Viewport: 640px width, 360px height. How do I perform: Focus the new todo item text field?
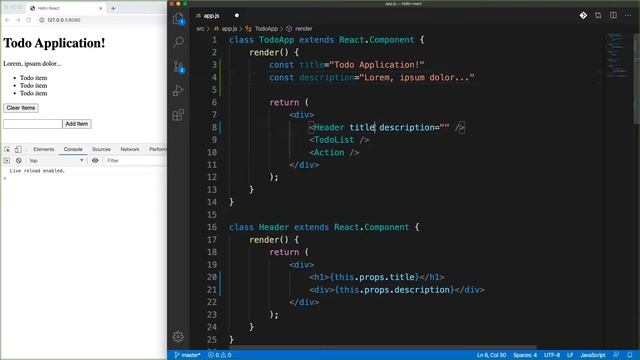click(x=33, y=124)
